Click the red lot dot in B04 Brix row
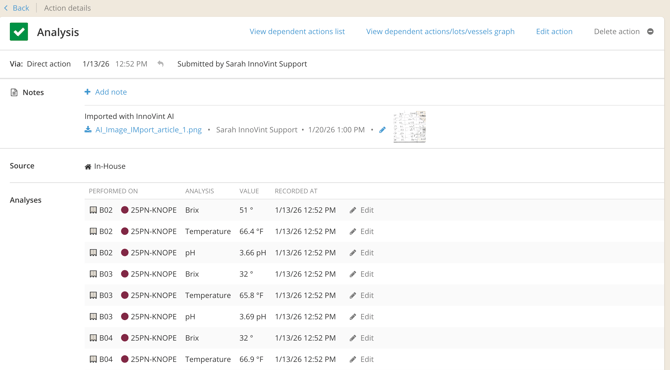The width and height of the screenshot is (670, 370). pos(125,338)
